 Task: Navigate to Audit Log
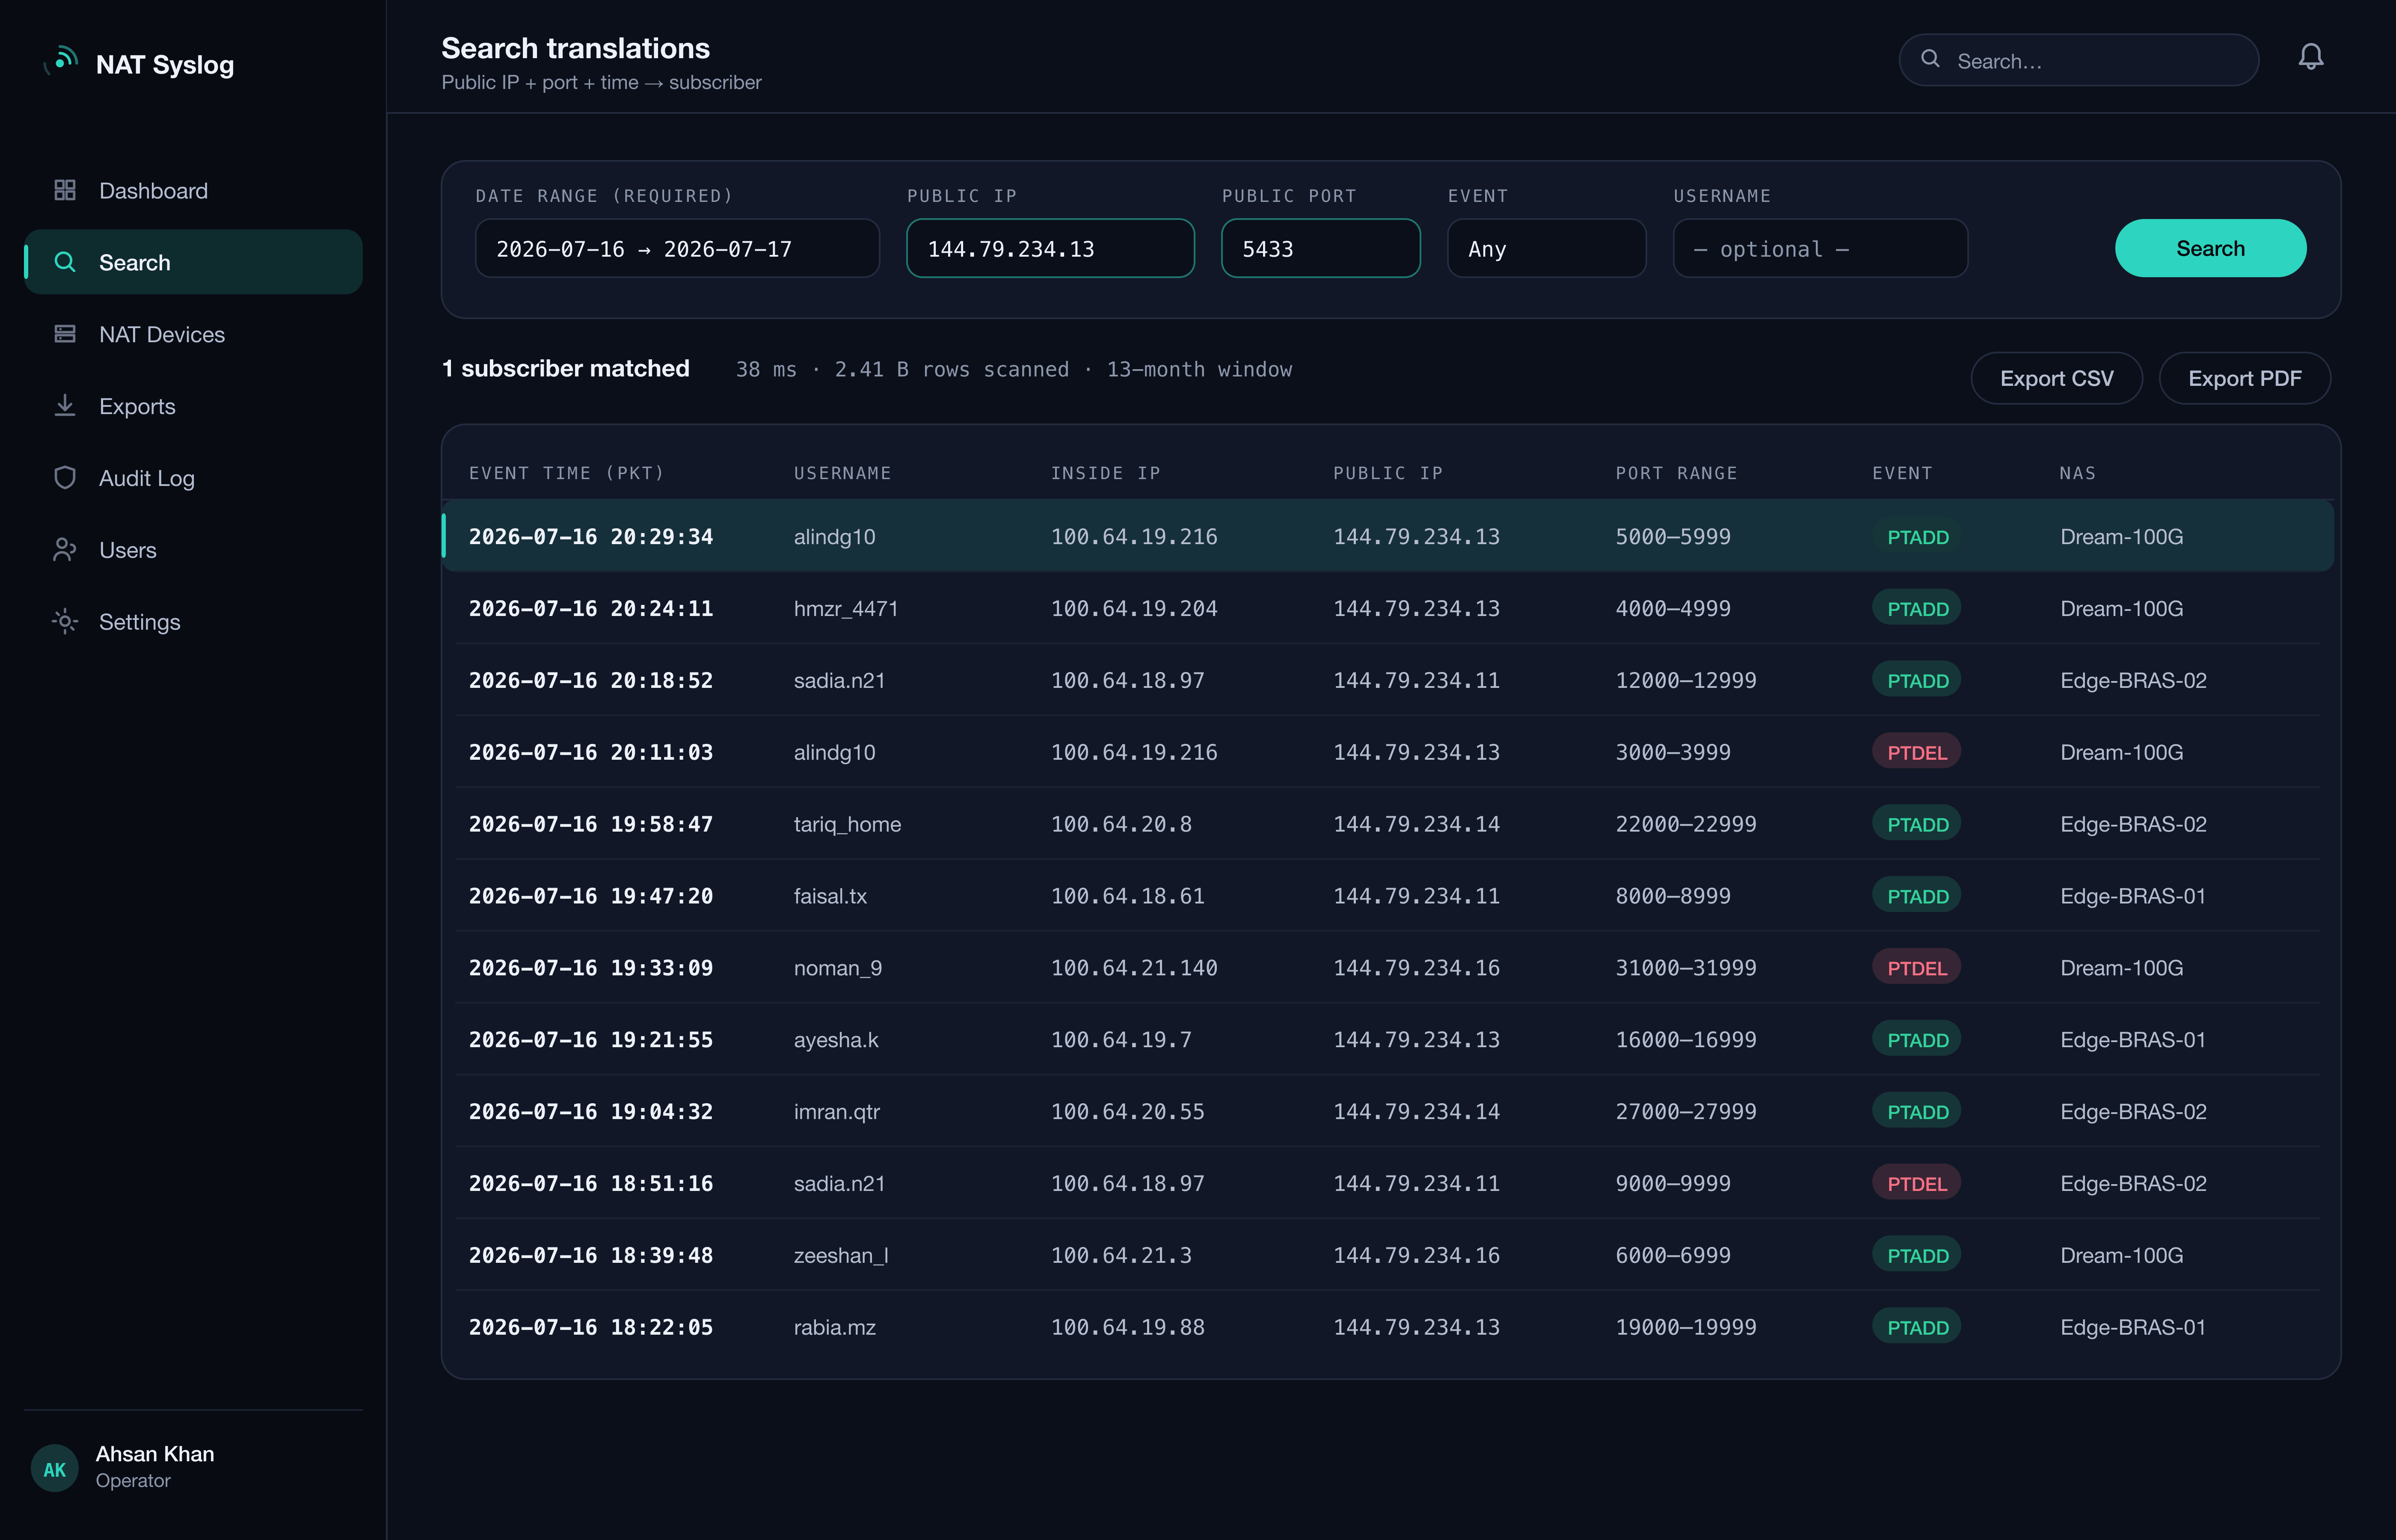(193, 478)
